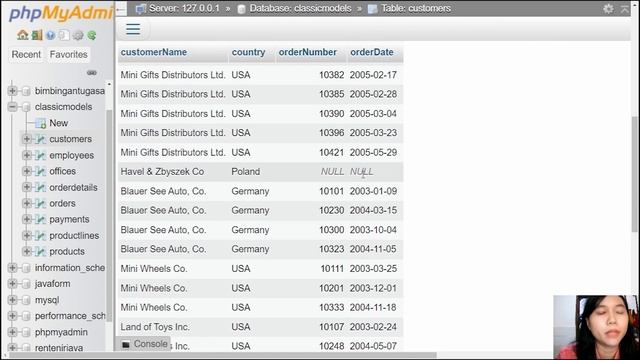Click the main page vertical scrollbar
Screen dimensions: 640x360
point(635,173)
